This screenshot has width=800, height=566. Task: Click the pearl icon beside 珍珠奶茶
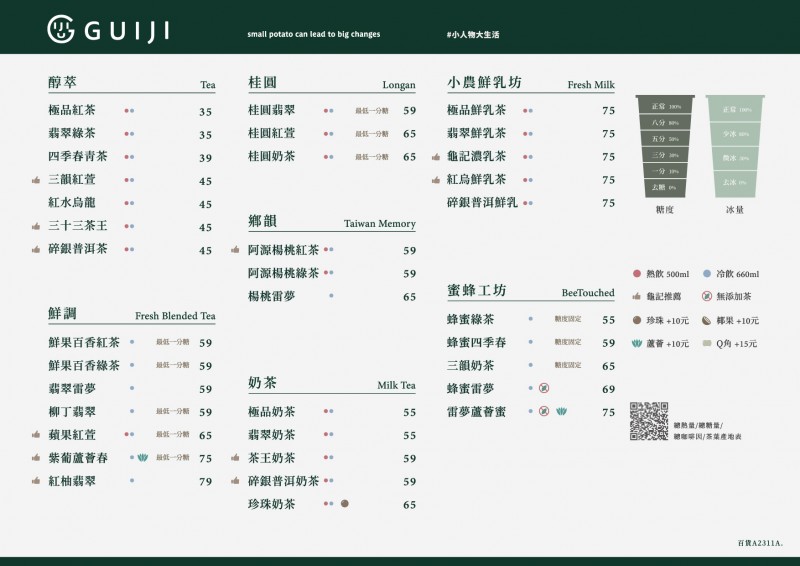tap(345, 504)
